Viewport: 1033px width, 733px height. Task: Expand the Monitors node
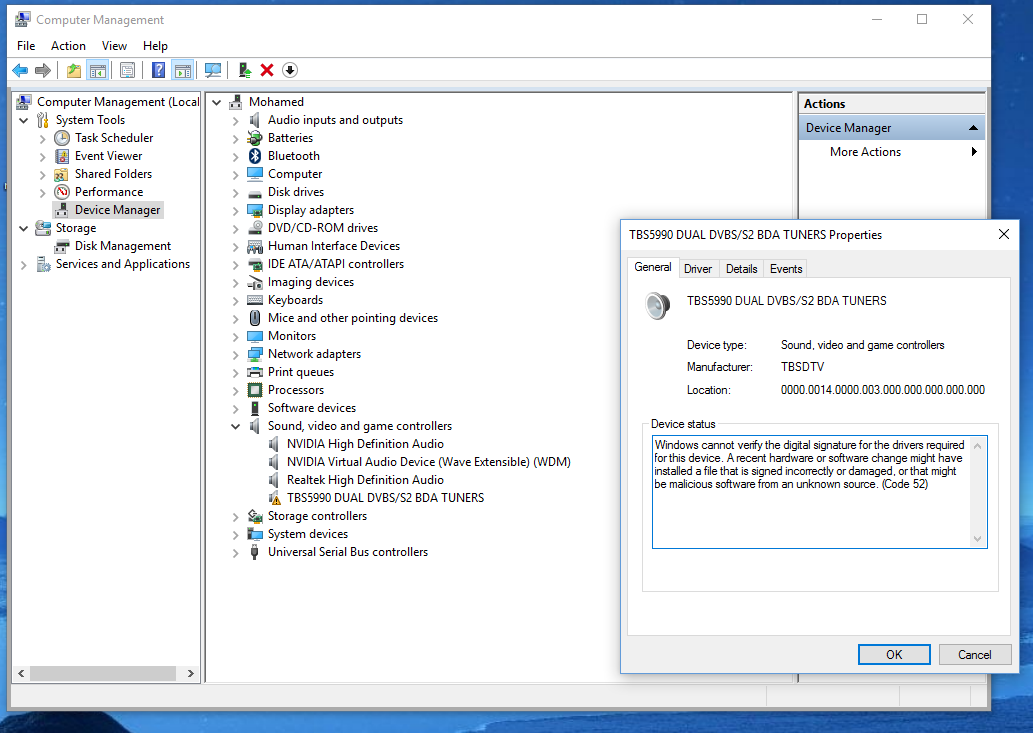click(236, 337)
